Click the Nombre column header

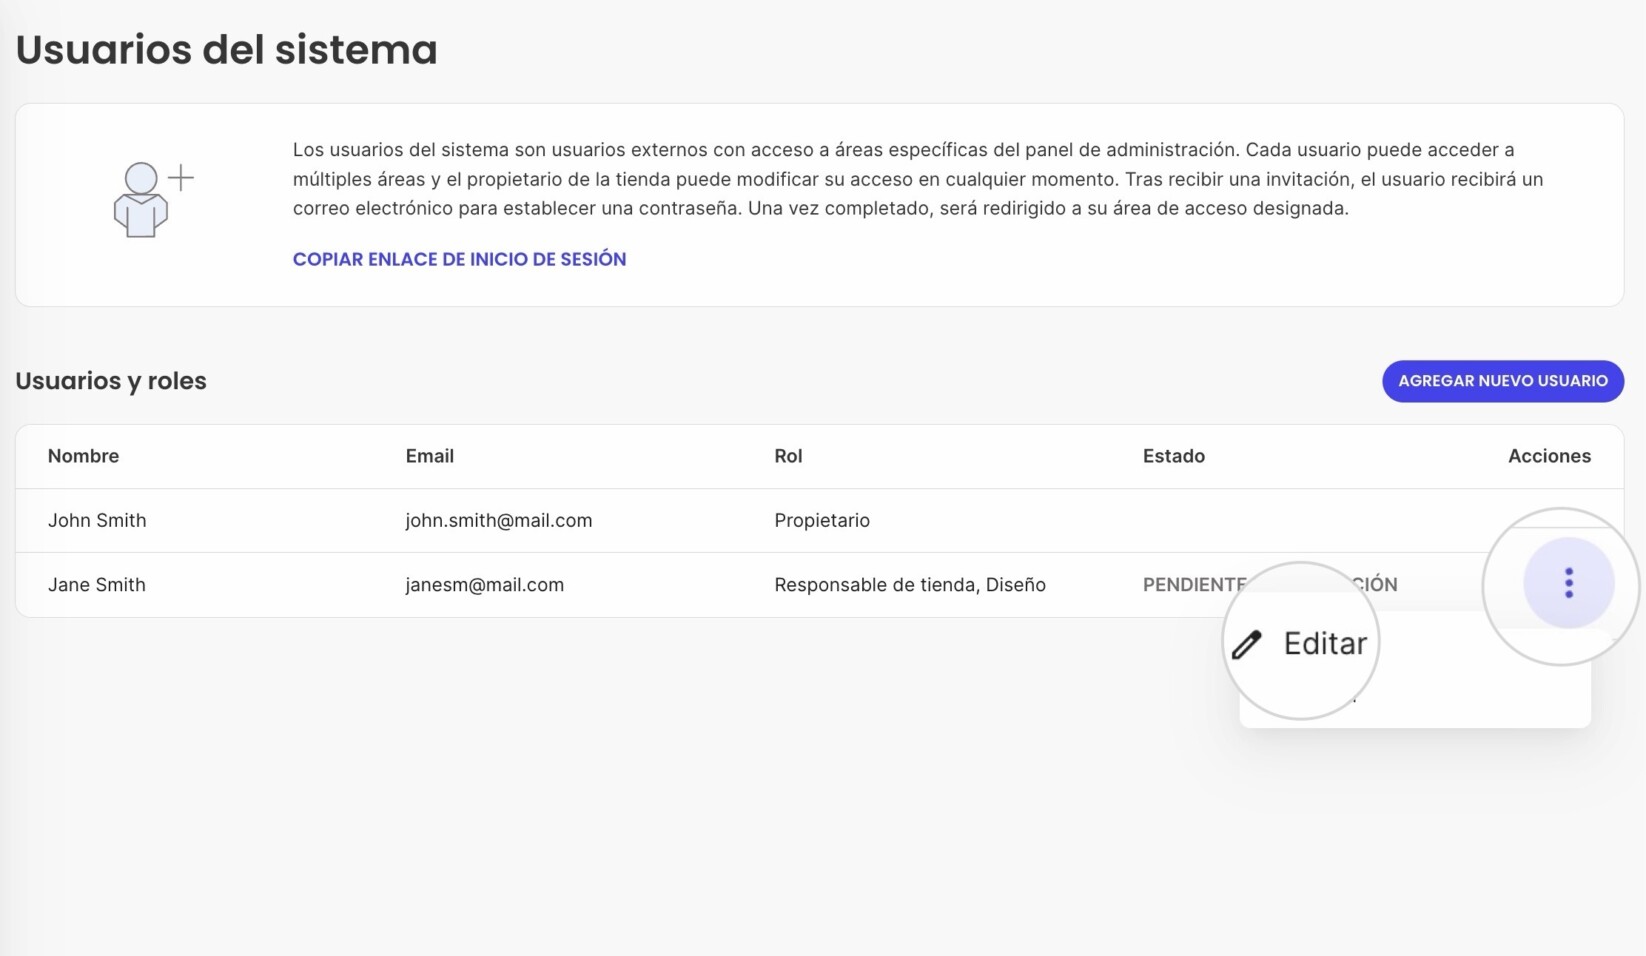(83, 456)
